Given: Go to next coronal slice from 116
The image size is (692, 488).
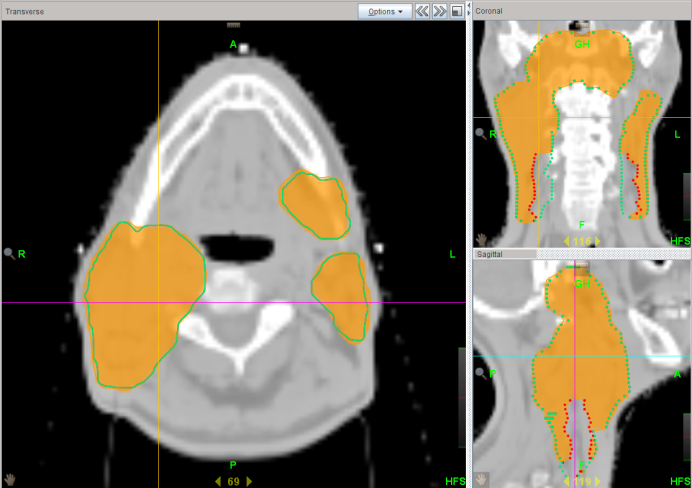Looking at the screenshot, I should pyautogui.click(x=597, y=241).
